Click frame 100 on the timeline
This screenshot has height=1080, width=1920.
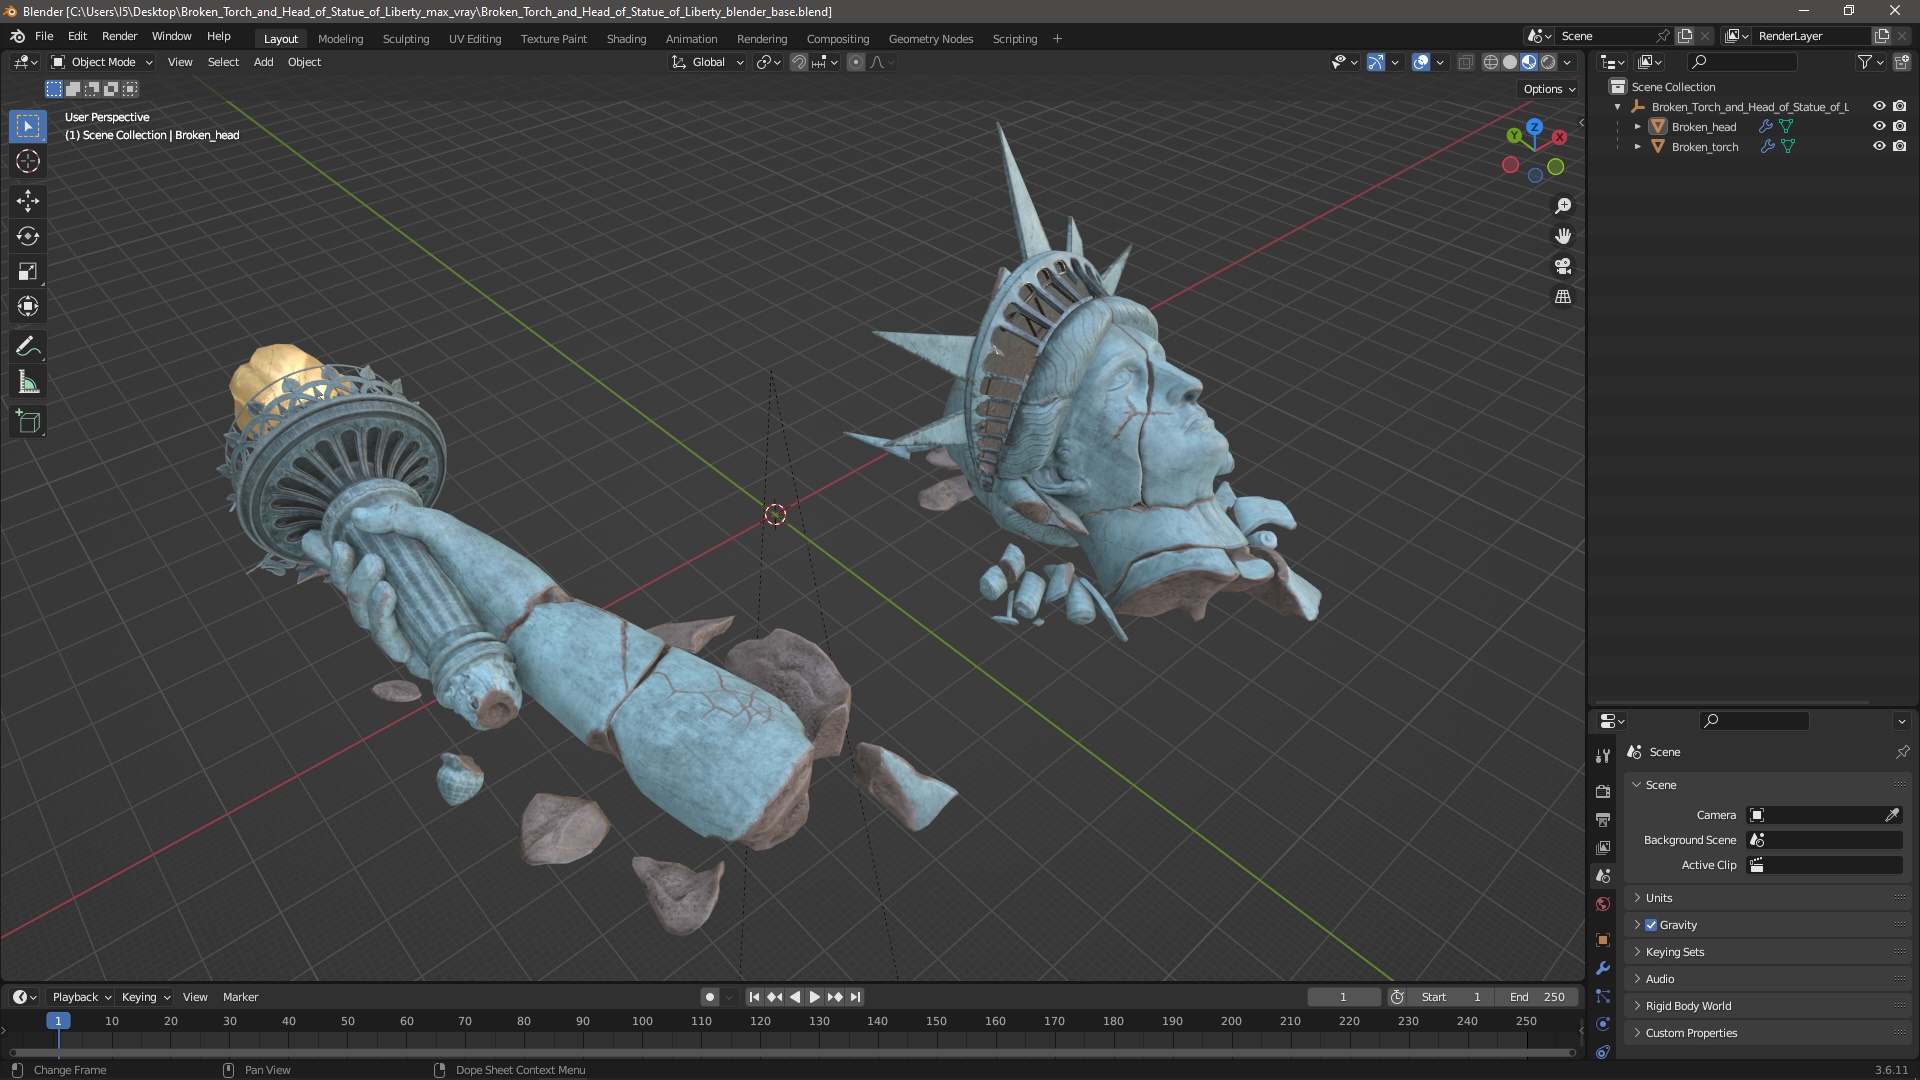coord(642,1022)
